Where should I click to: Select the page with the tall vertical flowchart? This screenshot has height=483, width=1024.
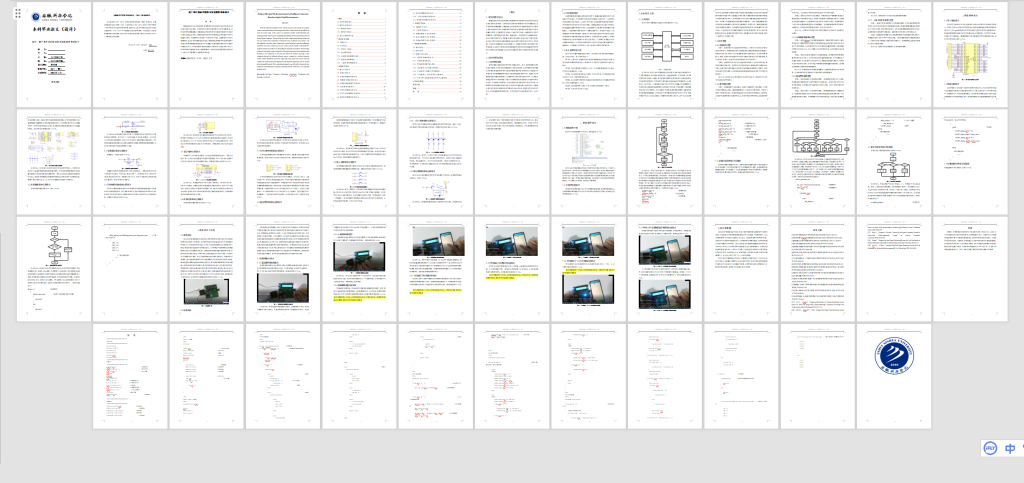(663, 159)
